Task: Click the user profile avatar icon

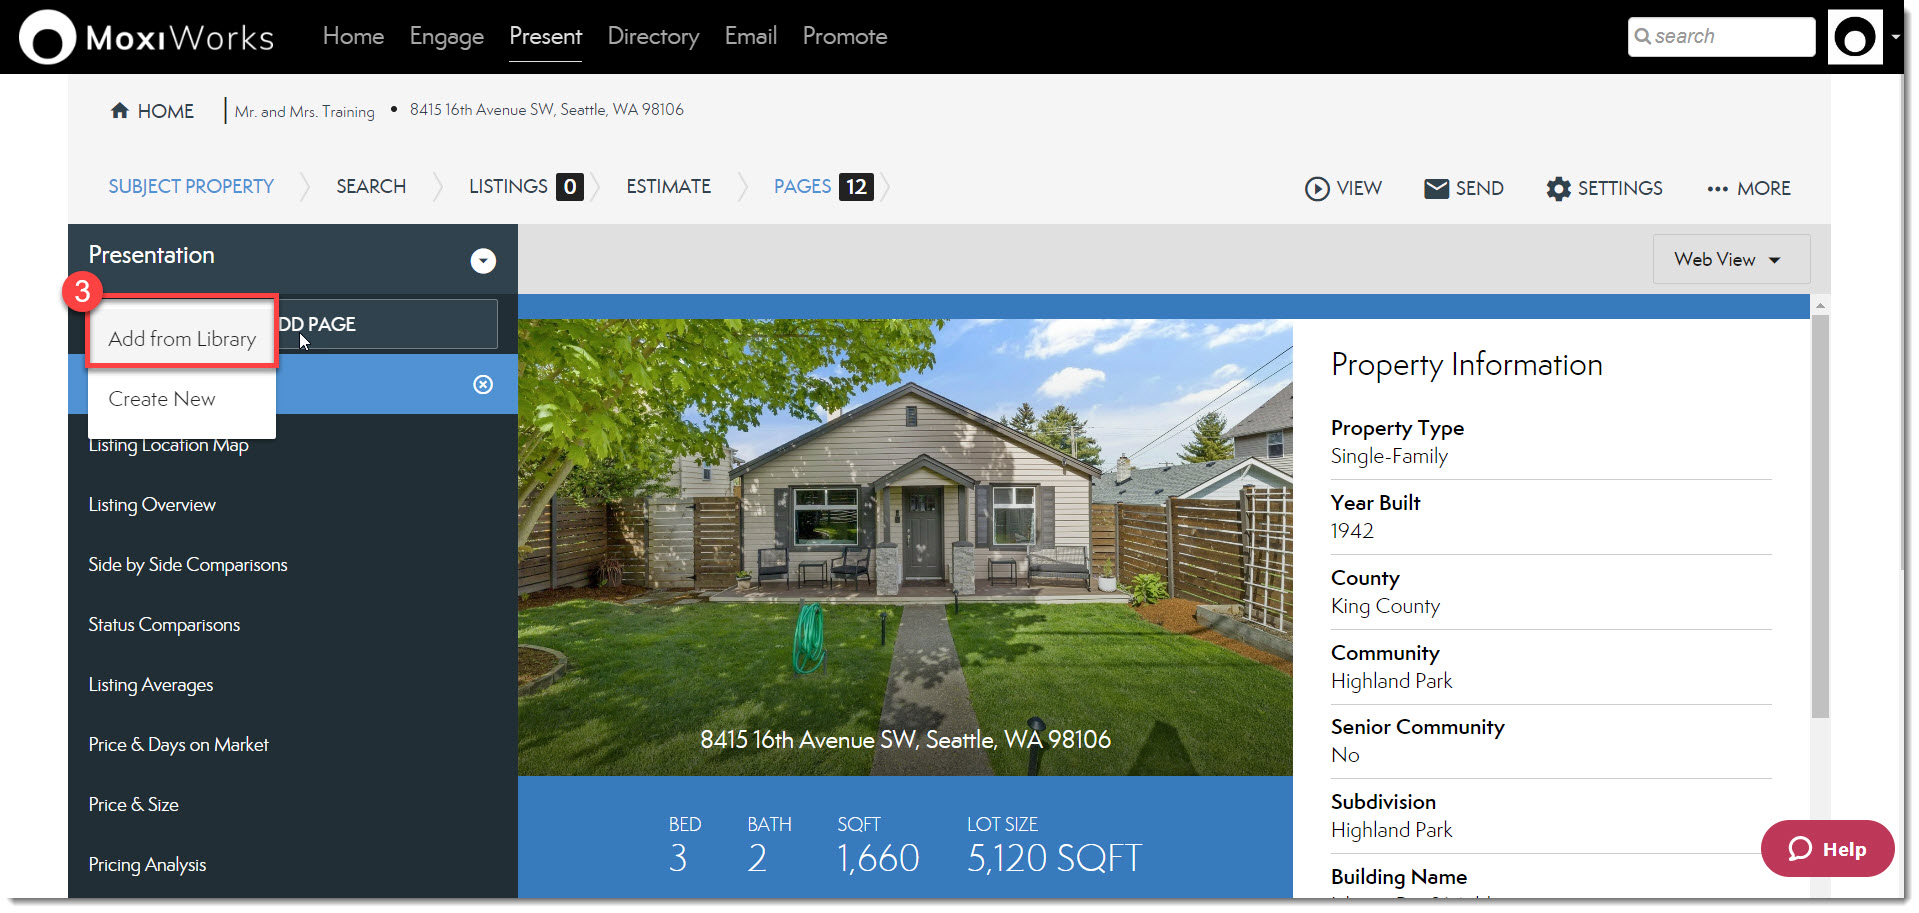Action: click(x=1854, y=38)
